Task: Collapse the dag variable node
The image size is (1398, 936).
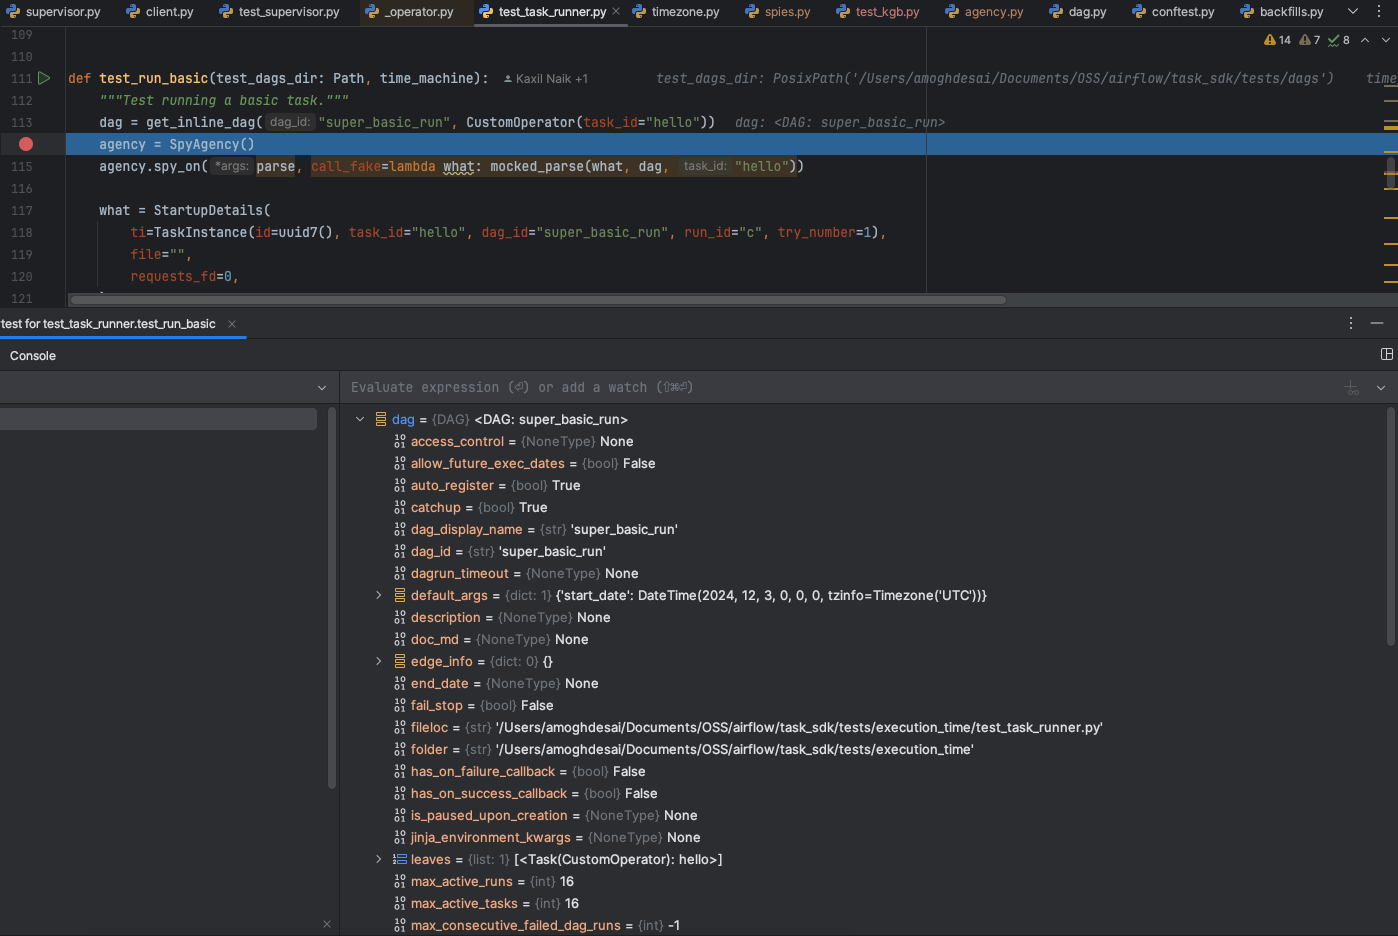Action: (360, 419)
